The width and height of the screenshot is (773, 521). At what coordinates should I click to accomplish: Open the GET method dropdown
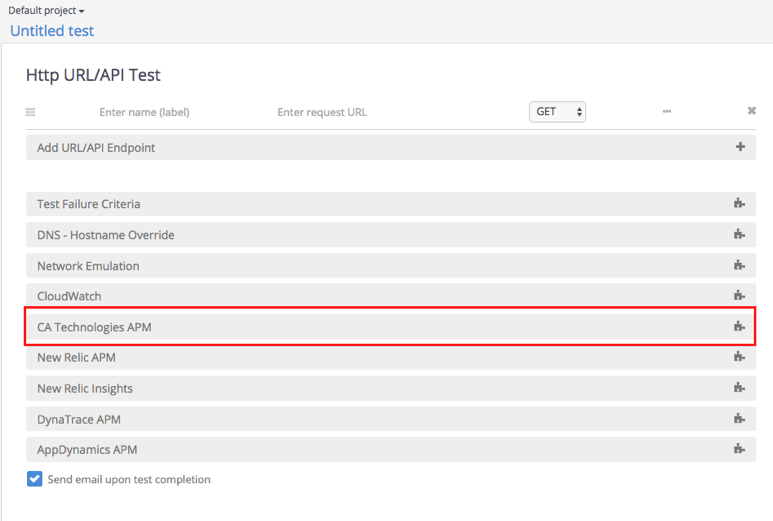[x=557, y=112]
